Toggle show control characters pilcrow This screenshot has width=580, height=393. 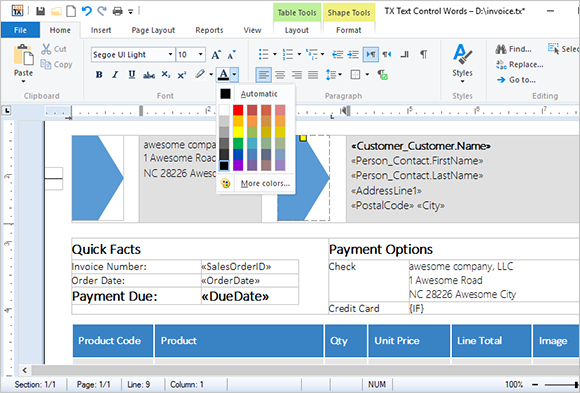click(x=424, y=55)
